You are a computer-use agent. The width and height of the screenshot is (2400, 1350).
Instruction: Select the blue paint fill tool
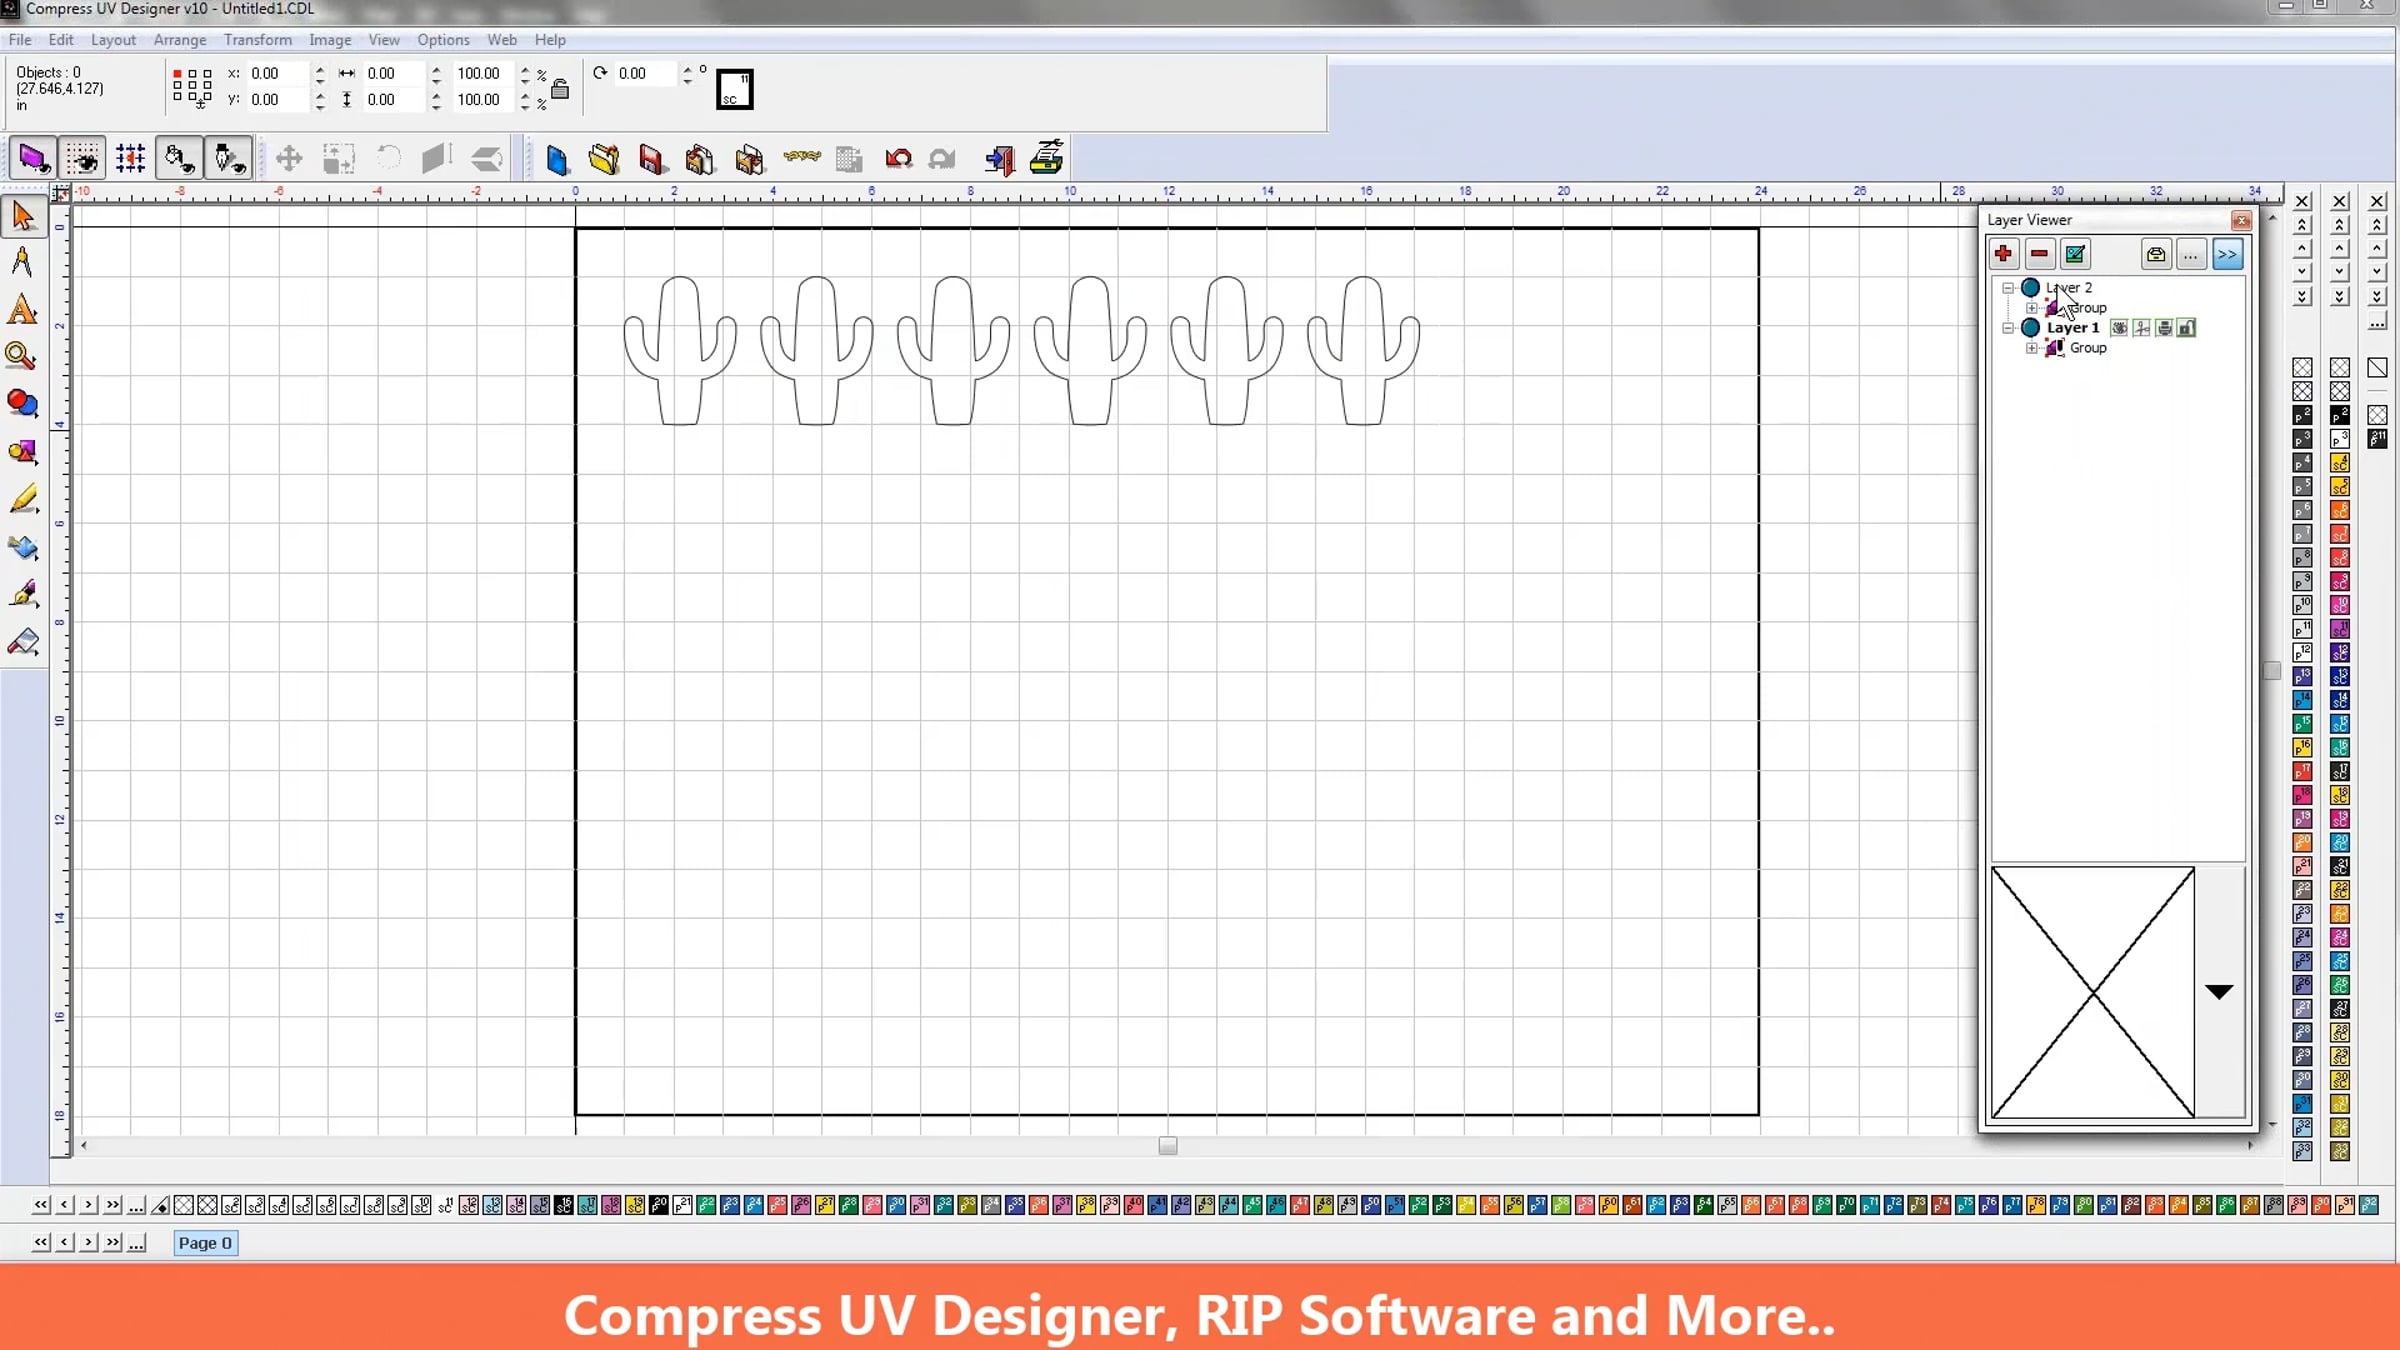point(23,547)
